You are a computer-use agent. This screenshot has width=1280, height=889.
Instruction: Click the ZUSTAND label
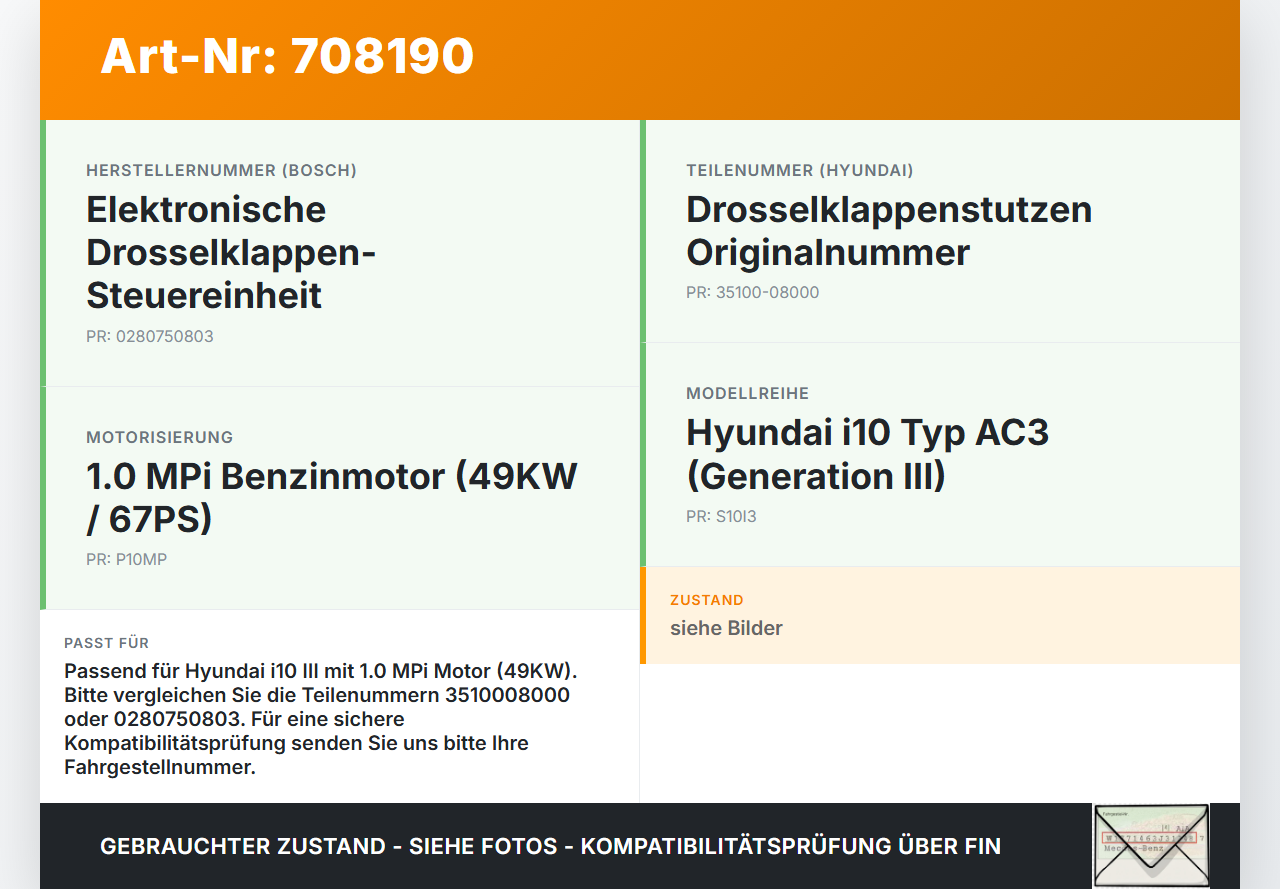(x=707, y=600)
